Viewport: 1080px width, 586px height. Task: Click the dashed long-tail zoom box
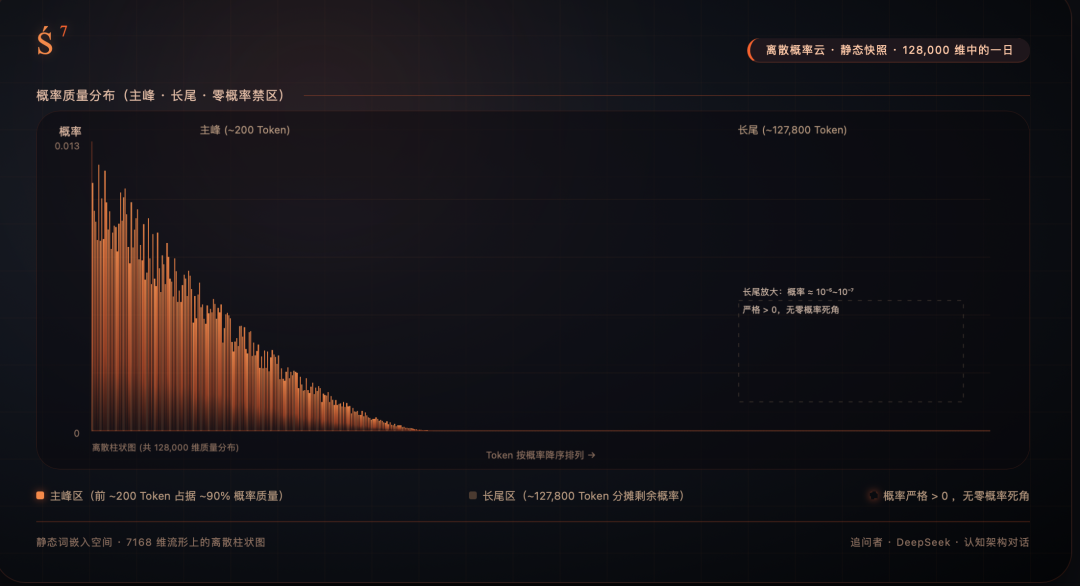851,350
